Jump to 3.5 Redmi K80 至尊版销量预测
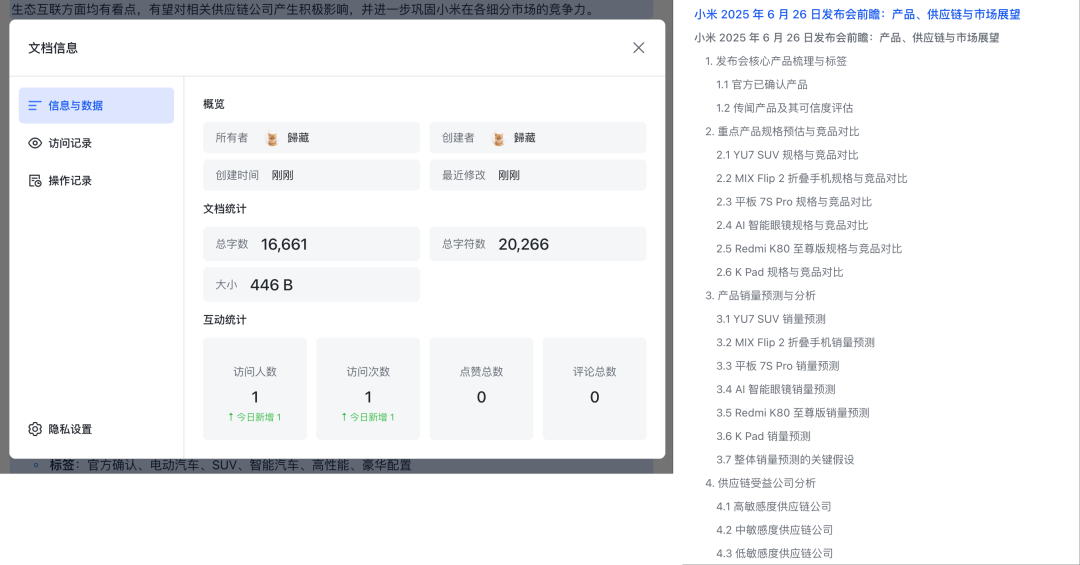 point(792,413)
